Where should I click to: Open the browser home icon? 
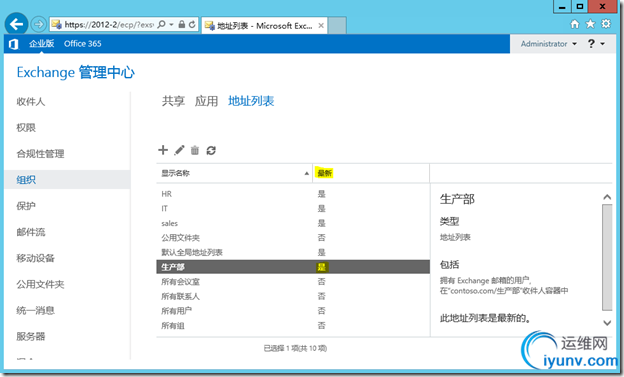pyautogui.click(x=575, y=24)
